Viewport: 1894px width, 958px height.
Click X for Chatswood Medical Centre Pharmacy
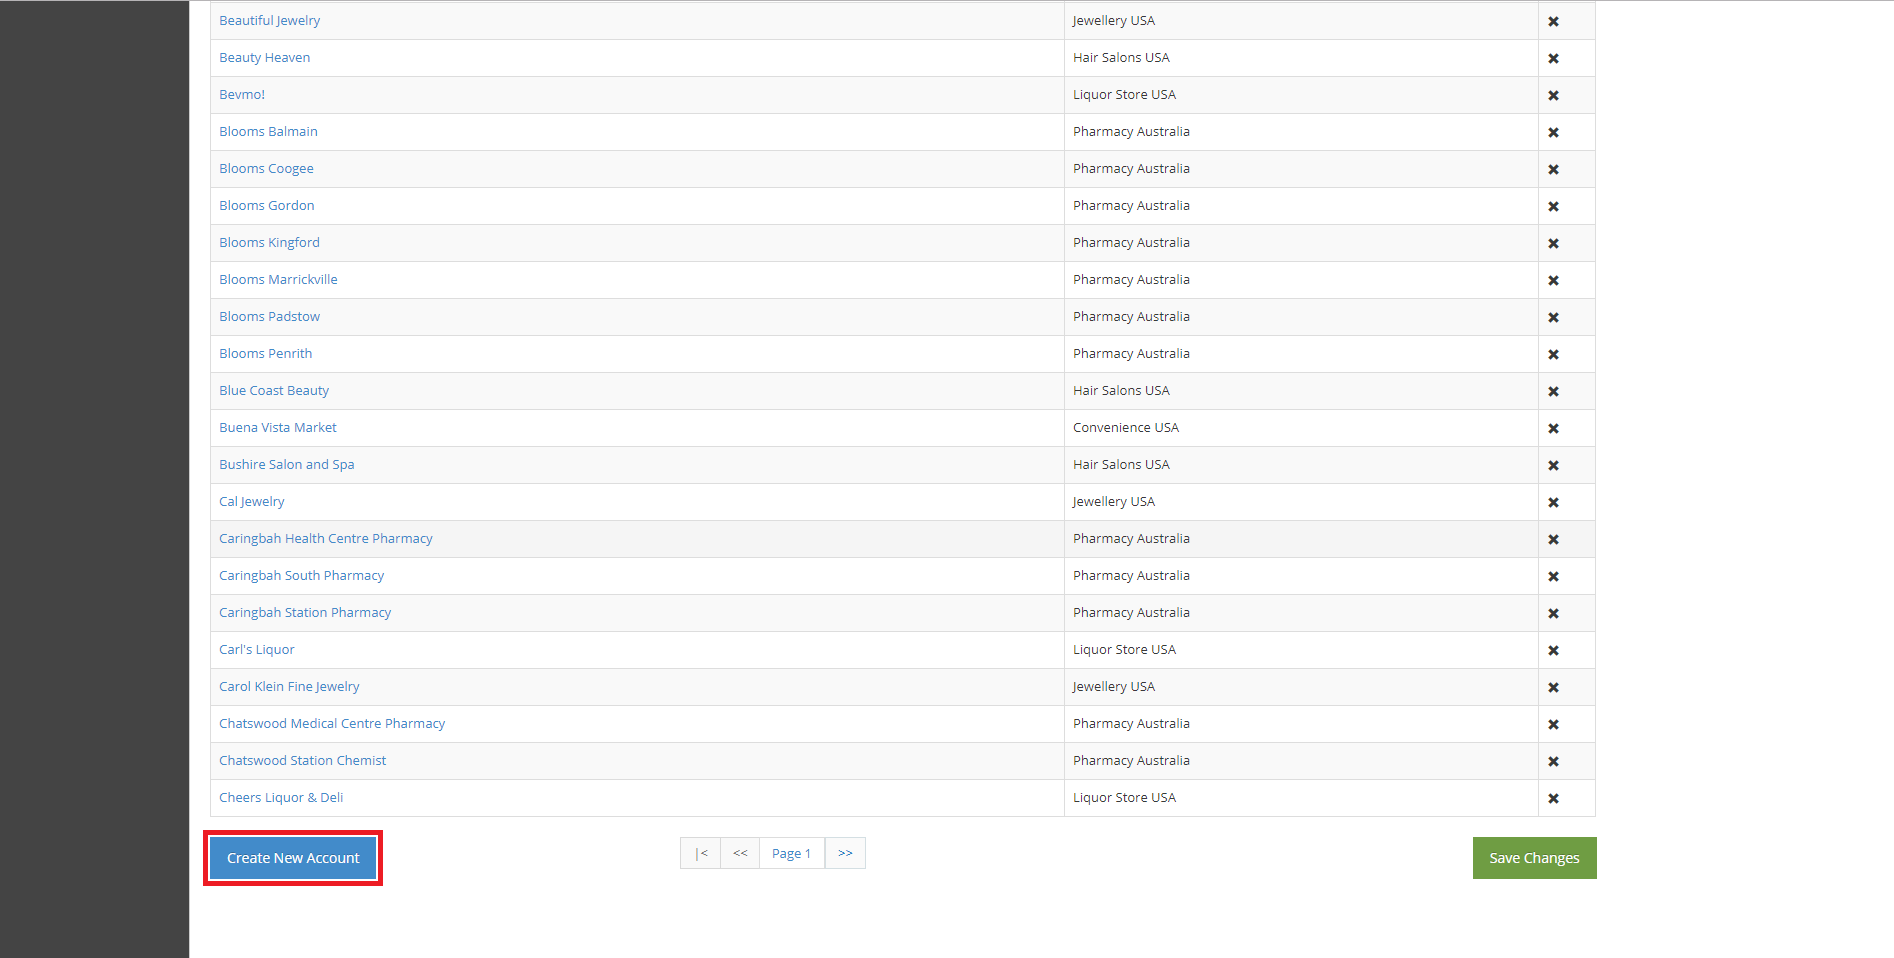click(1553, 724)
